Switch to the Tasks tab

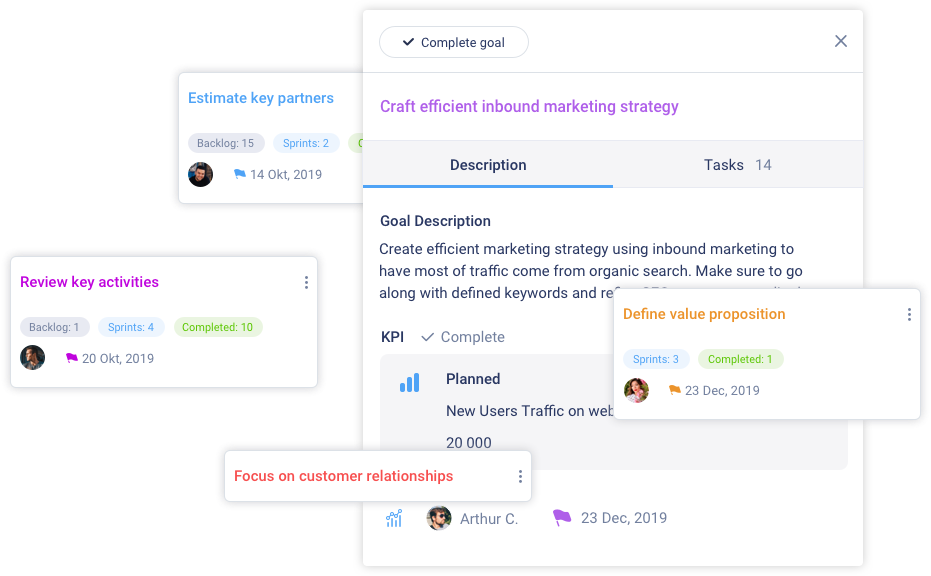[x=737, y=164]
